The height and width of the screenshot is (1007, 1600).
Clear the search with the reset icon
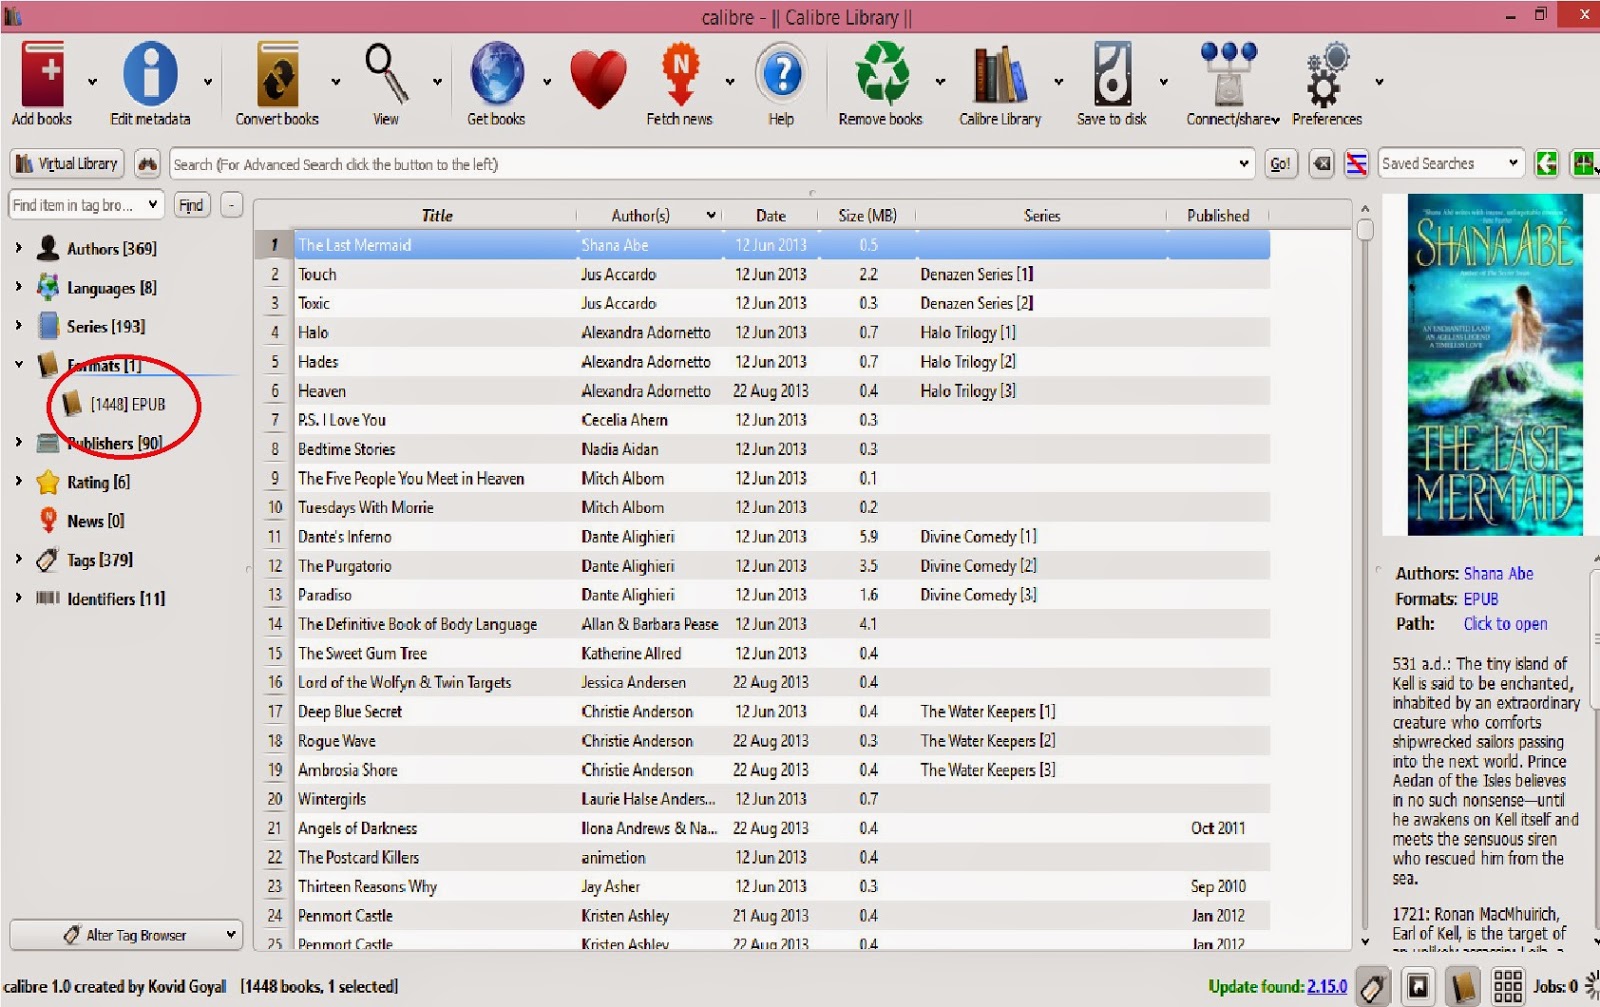tap(1322, 164)
